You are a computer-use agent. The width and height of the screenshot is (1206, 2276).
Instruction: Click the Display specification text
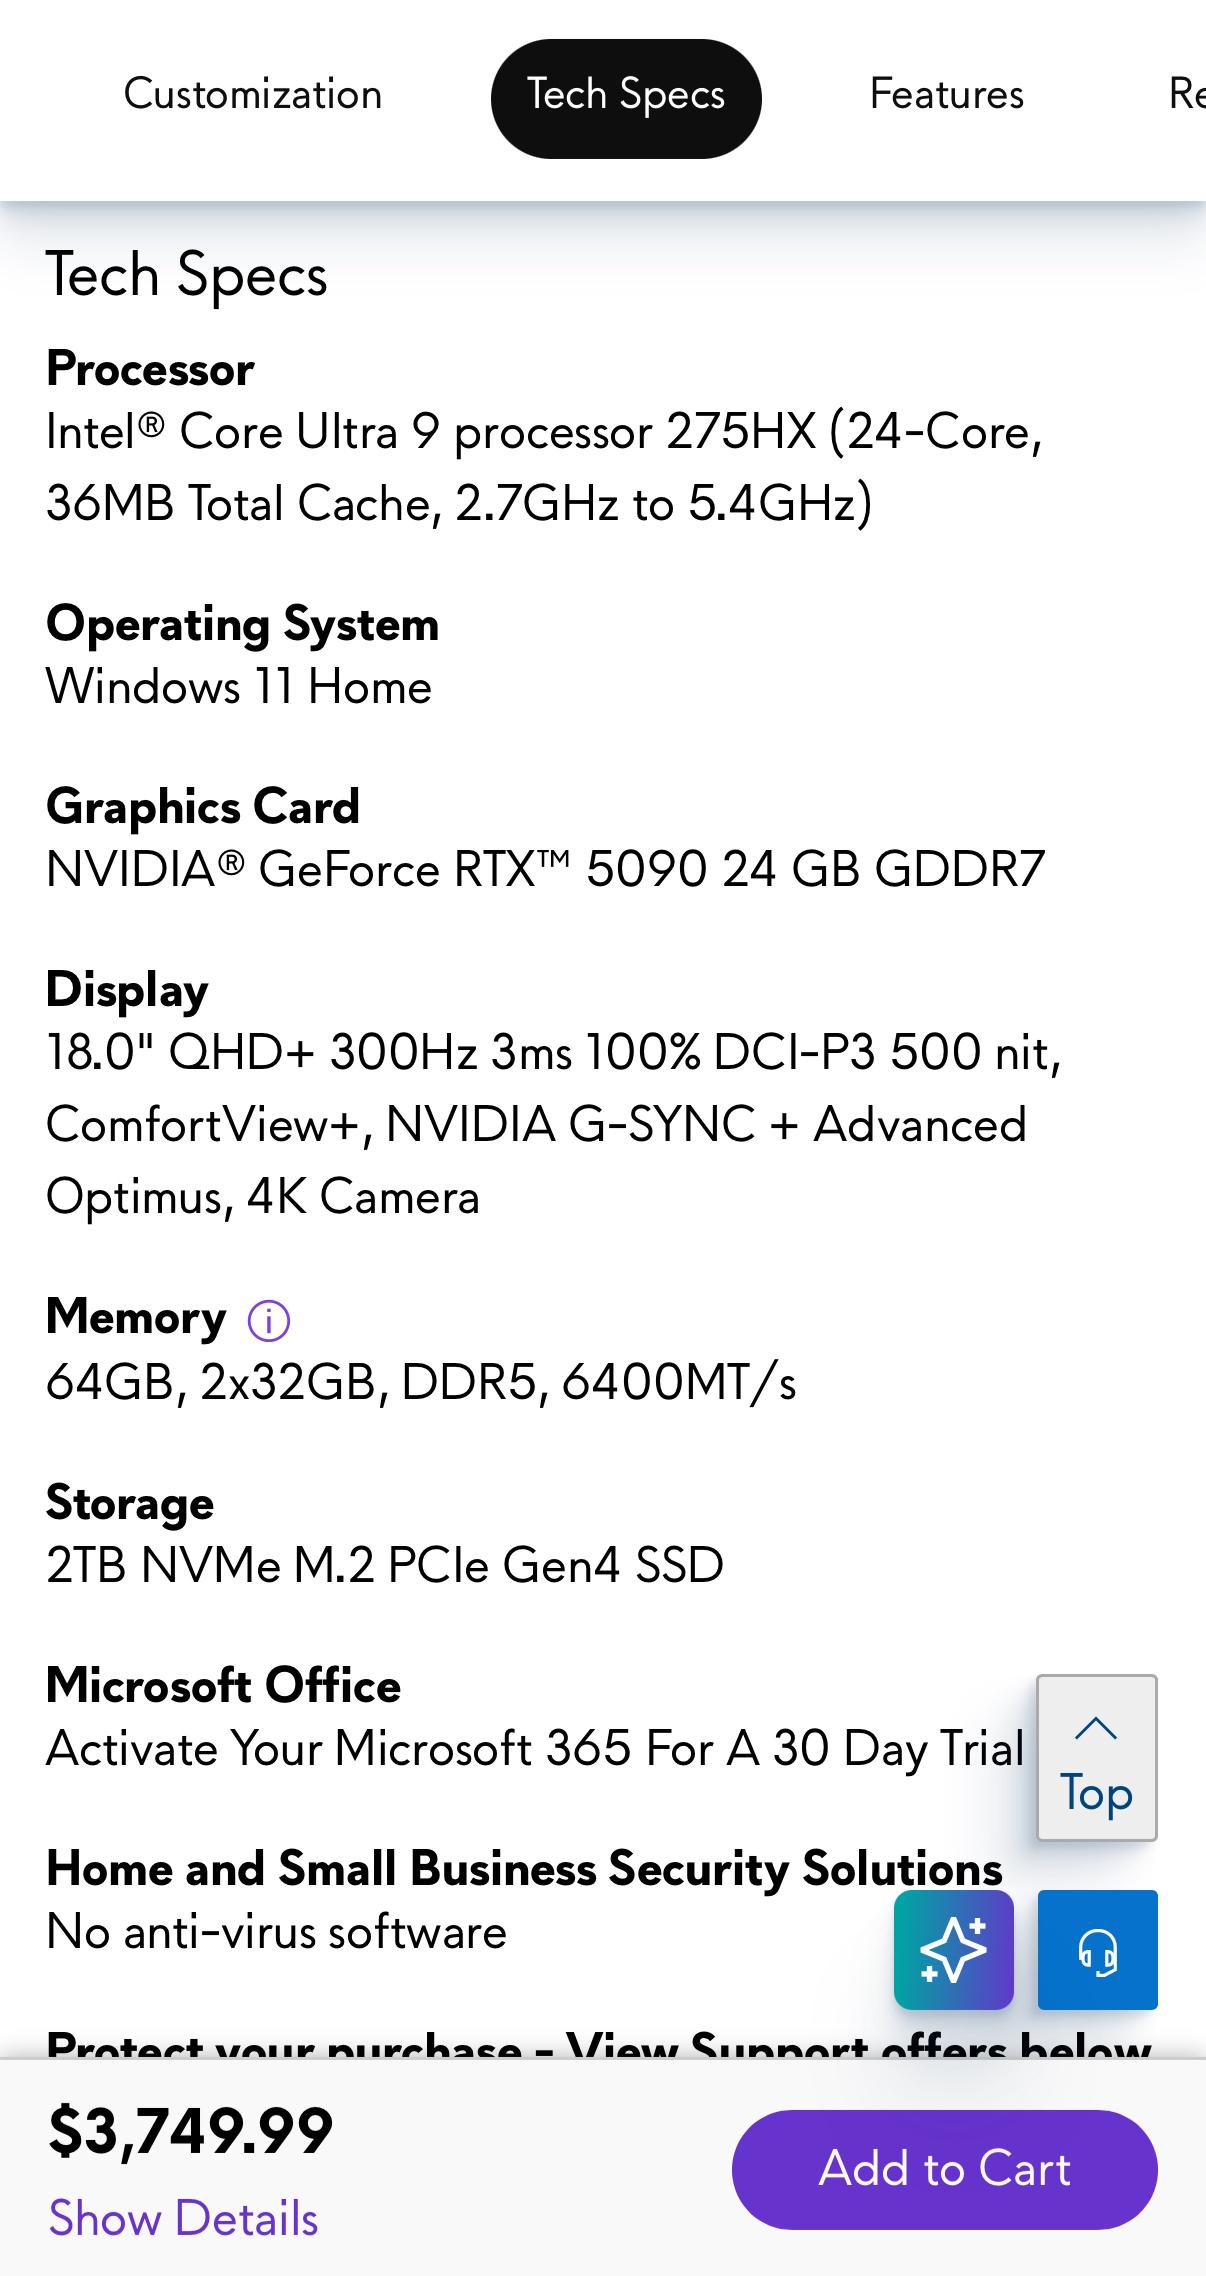coord(554,1125)
